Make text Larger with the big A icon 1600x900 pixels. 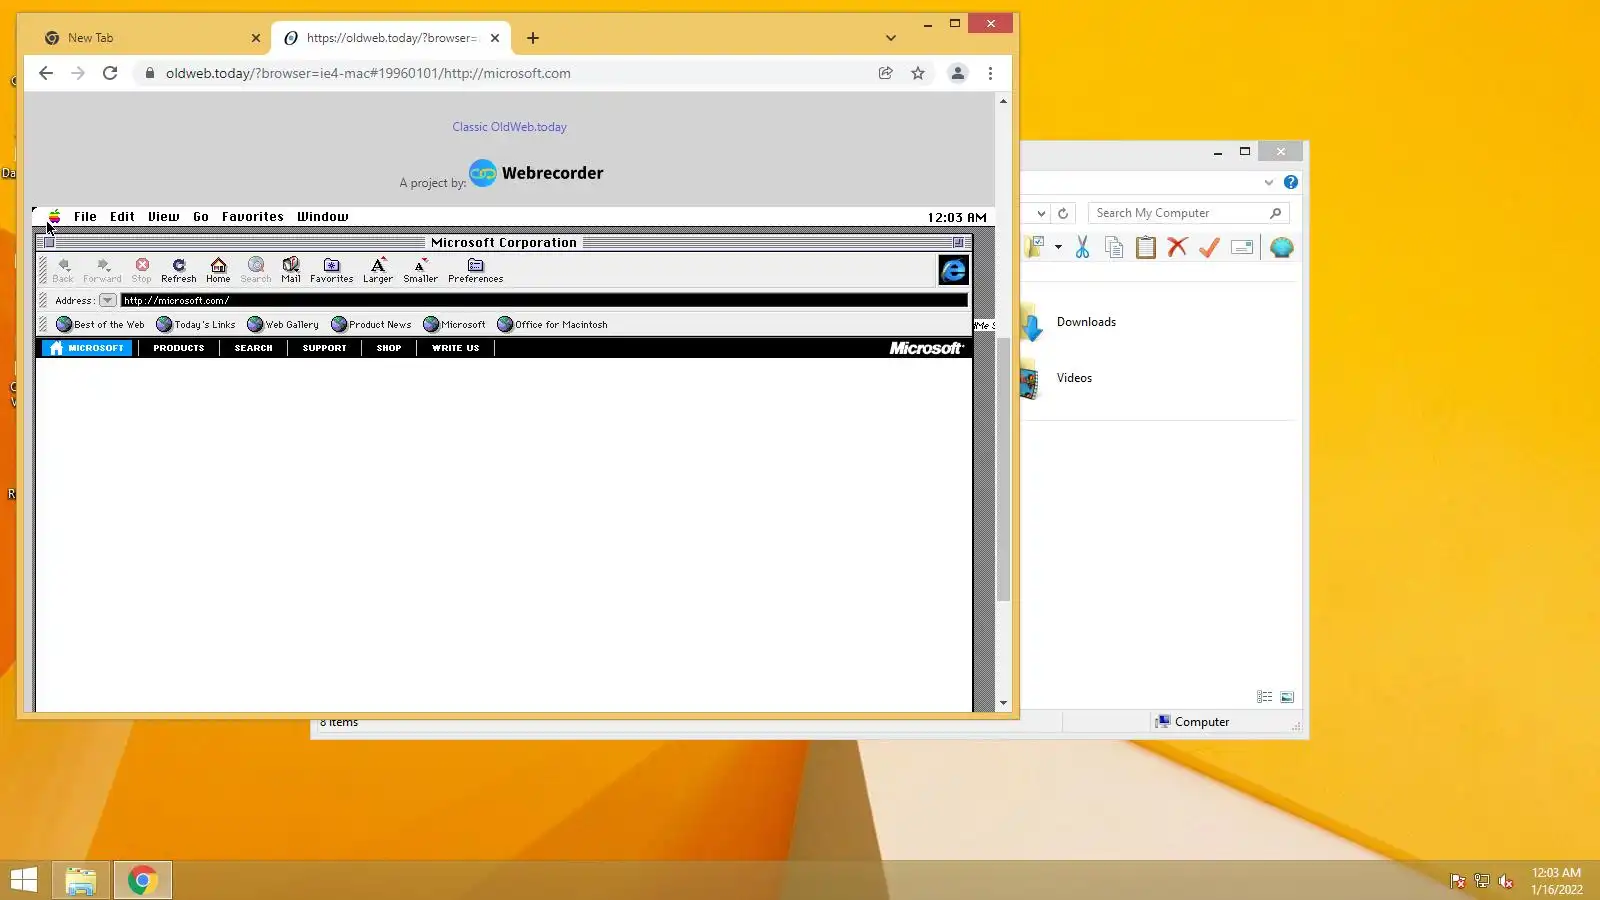coord(378,270)
